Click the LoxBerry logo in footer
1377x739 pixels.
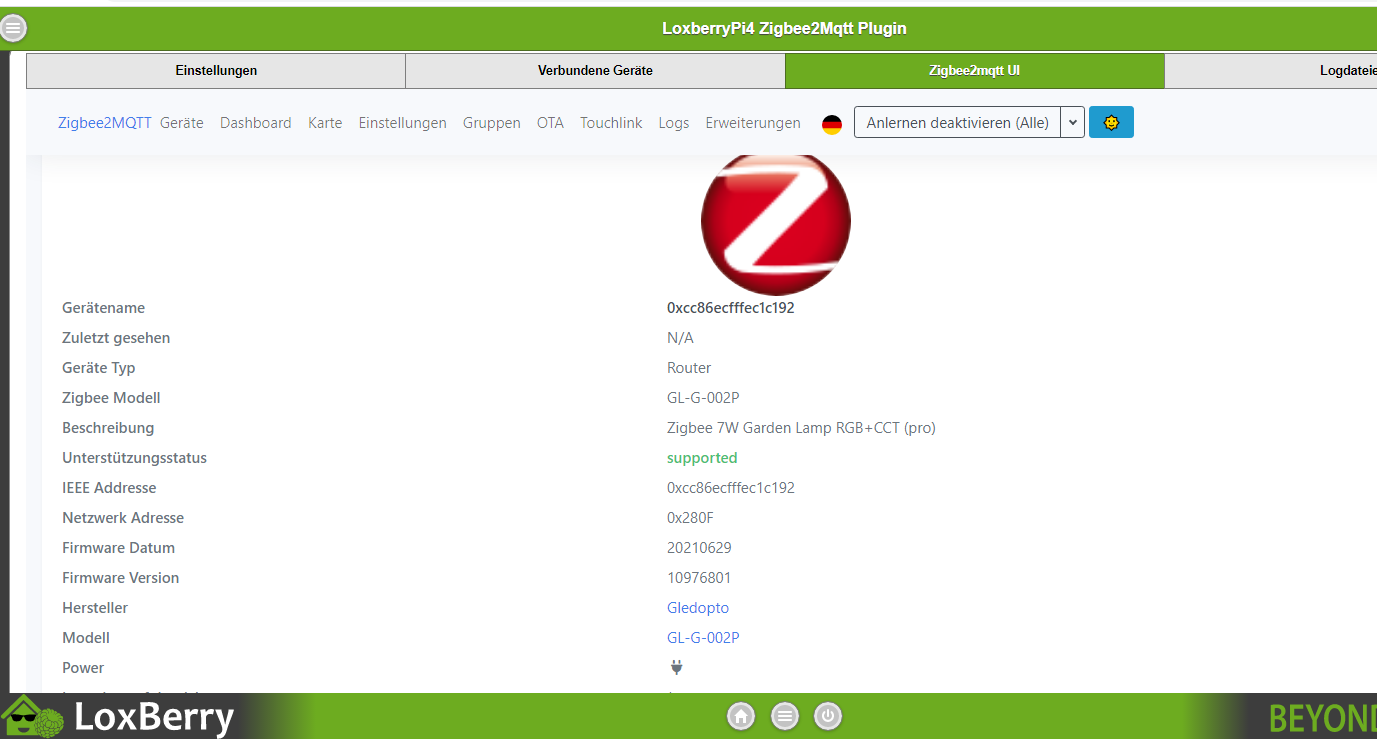click(118, 717)
